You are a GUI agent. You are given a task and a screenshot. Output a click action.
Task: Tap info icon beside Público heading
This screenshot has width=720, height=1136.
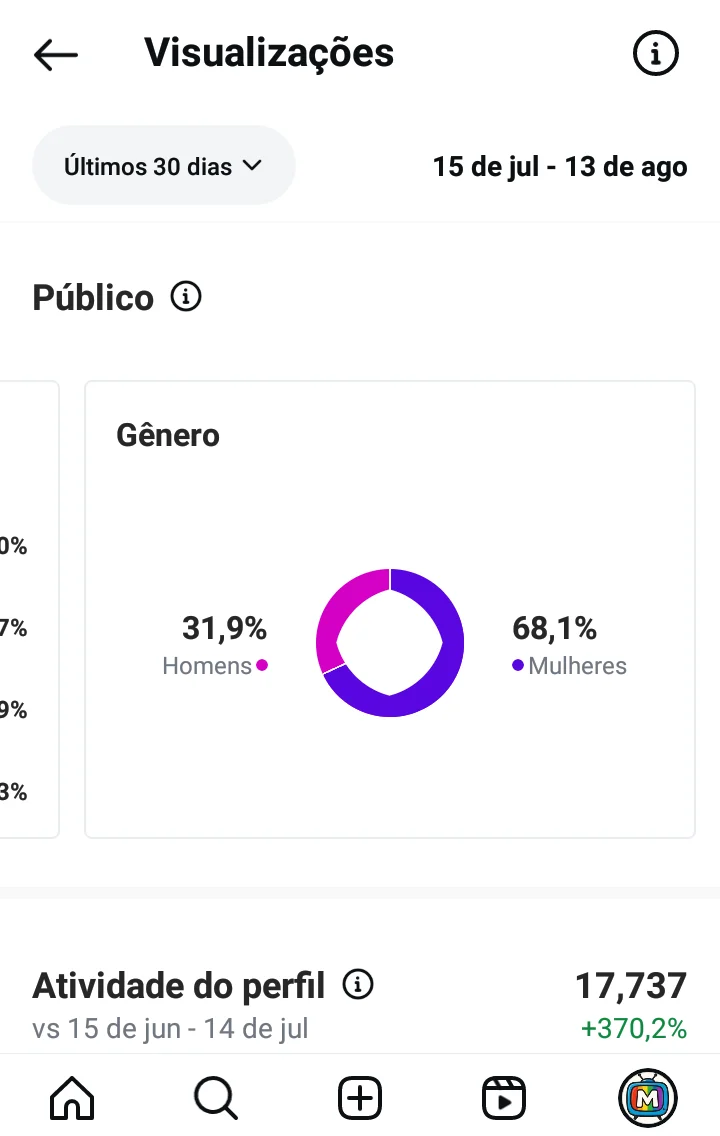pyautogui.click(x=186, y=296)
